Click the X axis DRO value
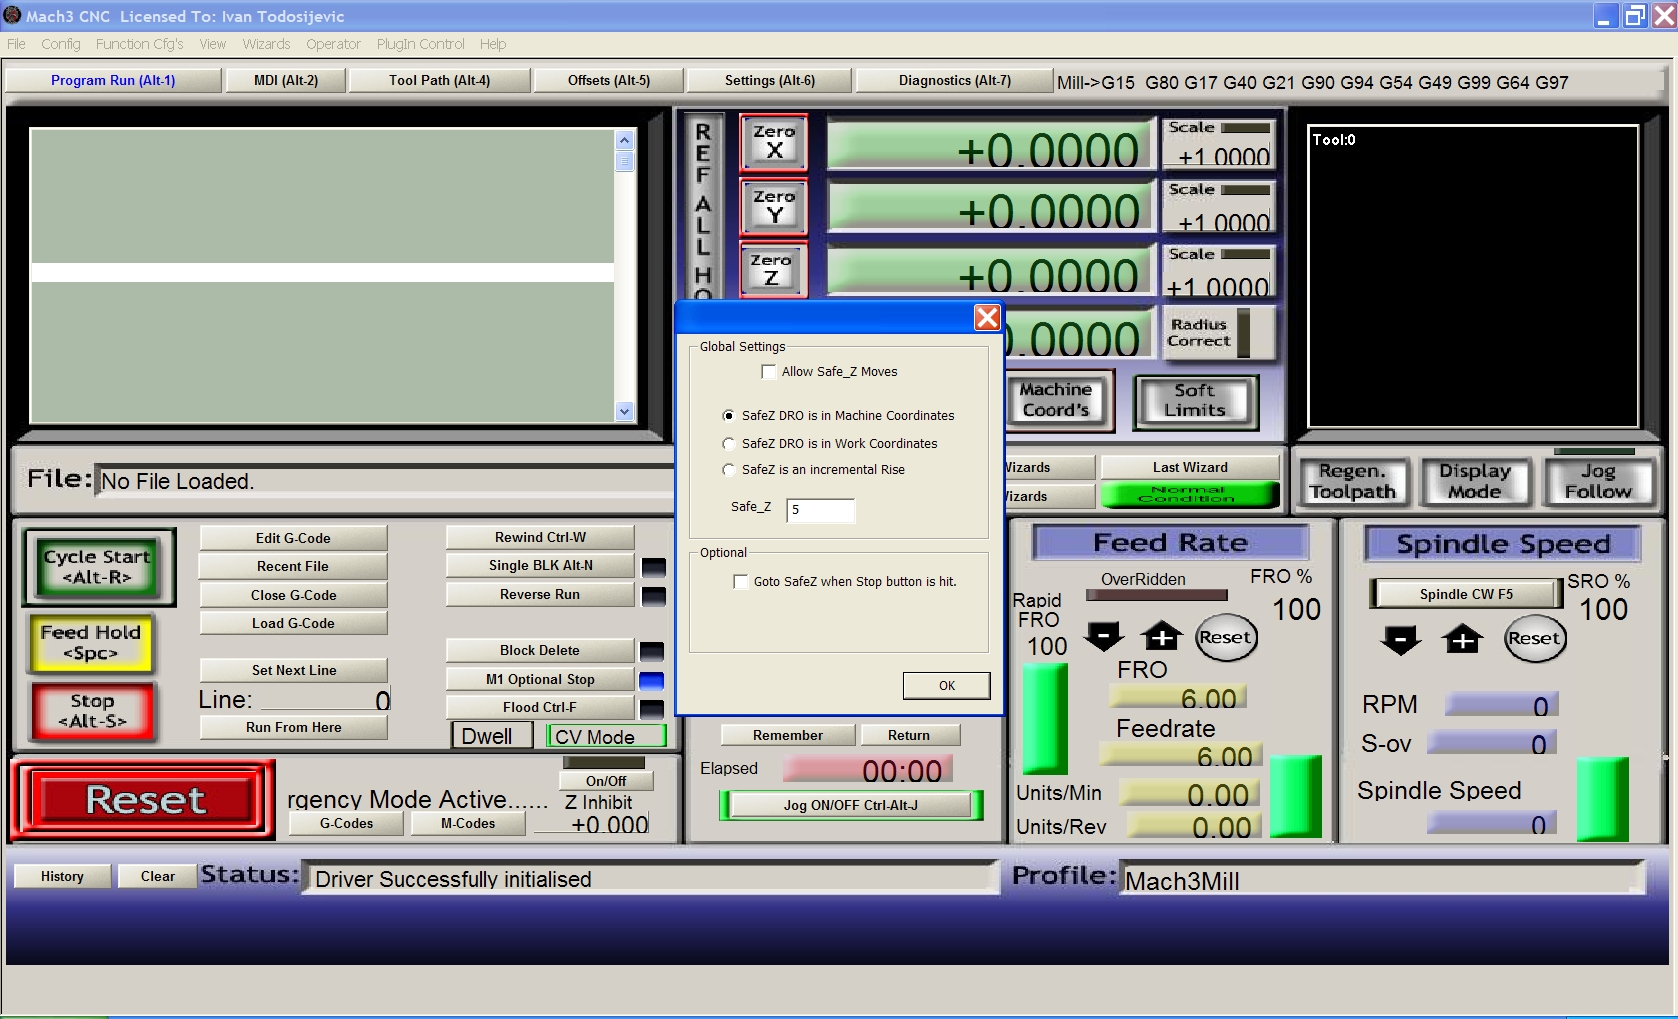The width and height of the screenshot is (1678, 1019). [990, 147]
